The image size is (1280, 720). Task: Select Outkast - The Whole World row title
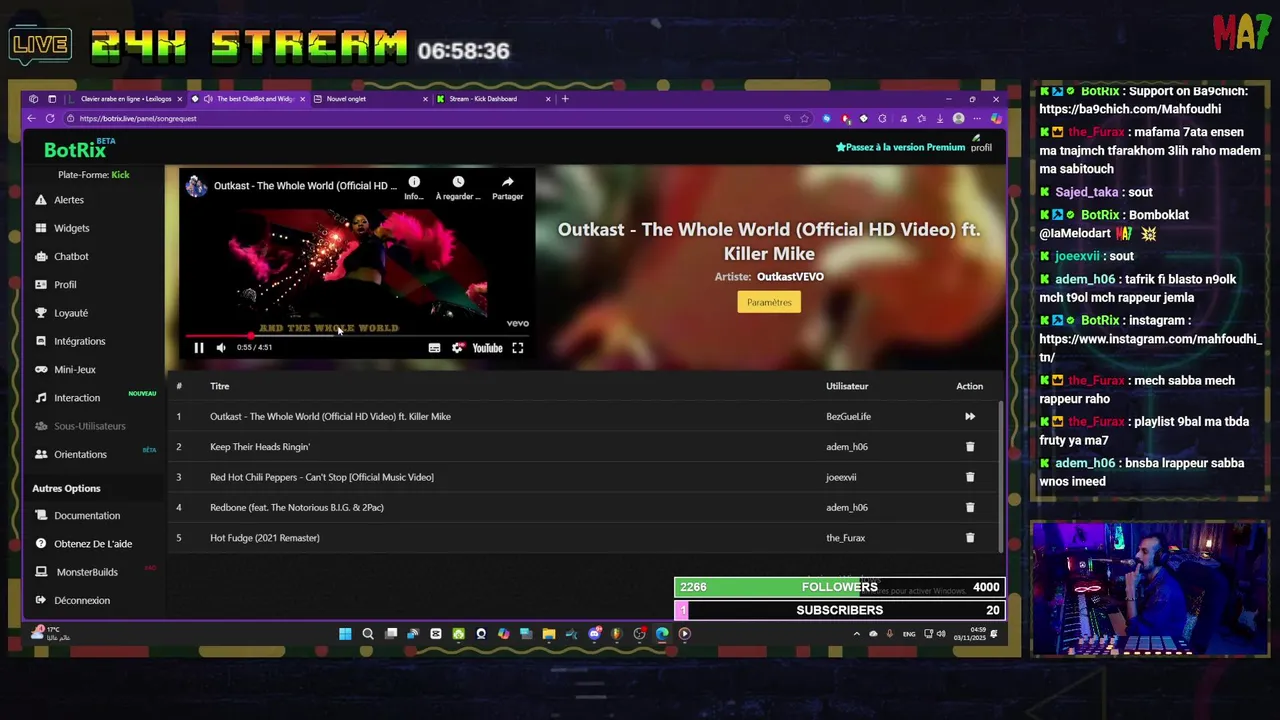pos(330,417)
